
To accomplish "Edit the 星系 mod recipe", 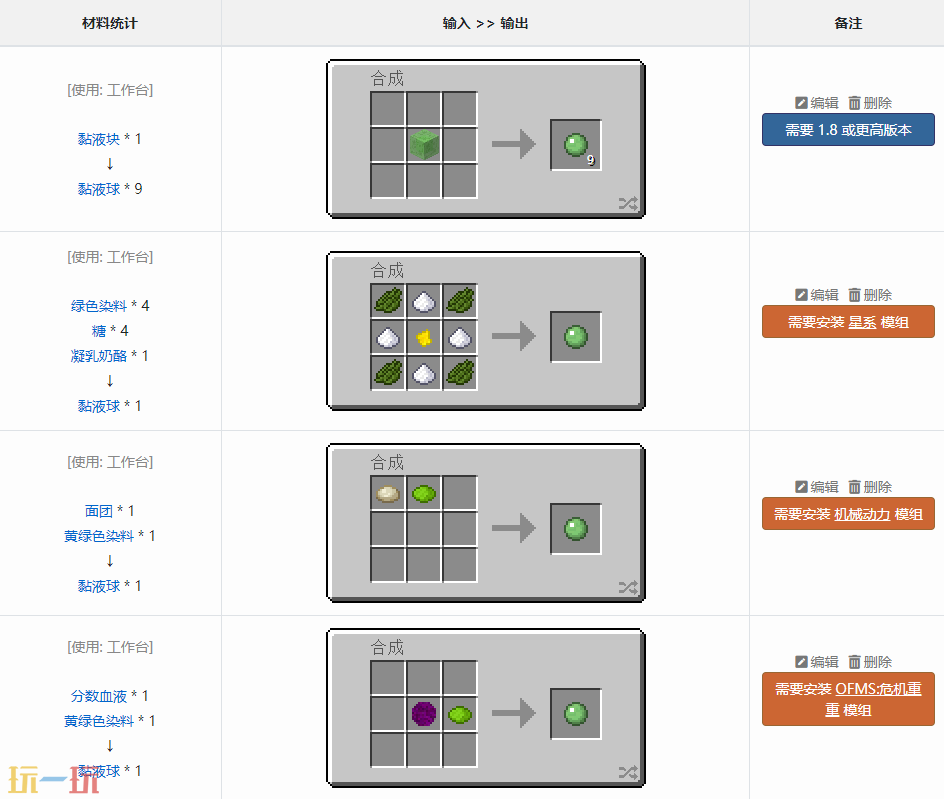I will pyautogui.click(x=816, y=295).
